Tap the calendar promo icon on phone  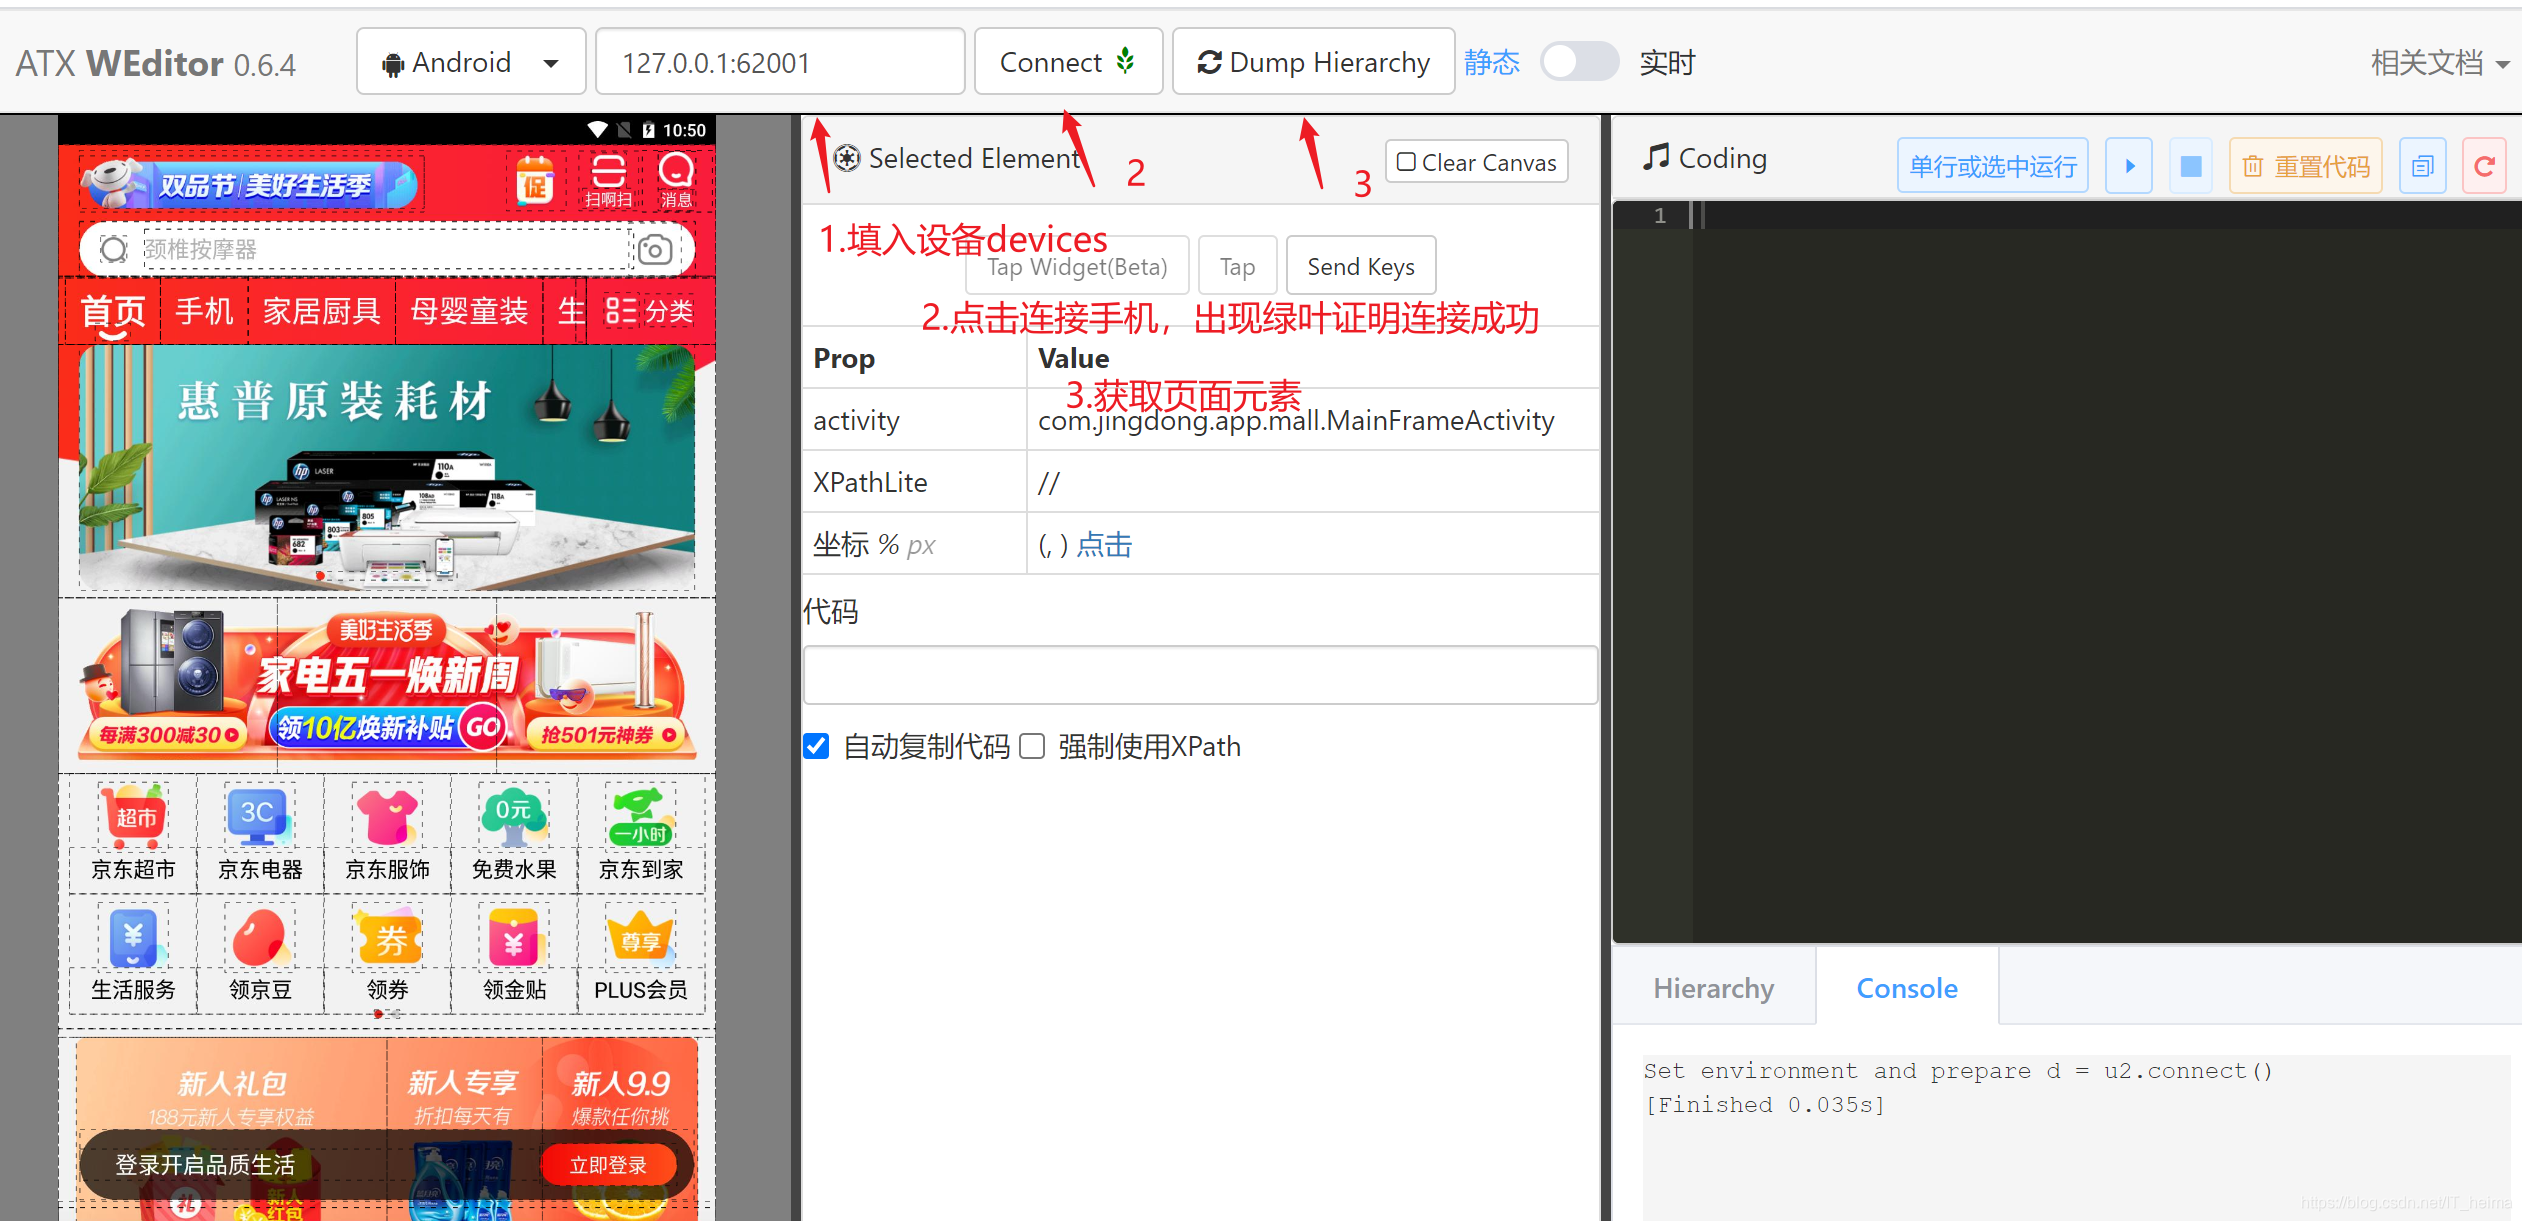click(536, 180)
